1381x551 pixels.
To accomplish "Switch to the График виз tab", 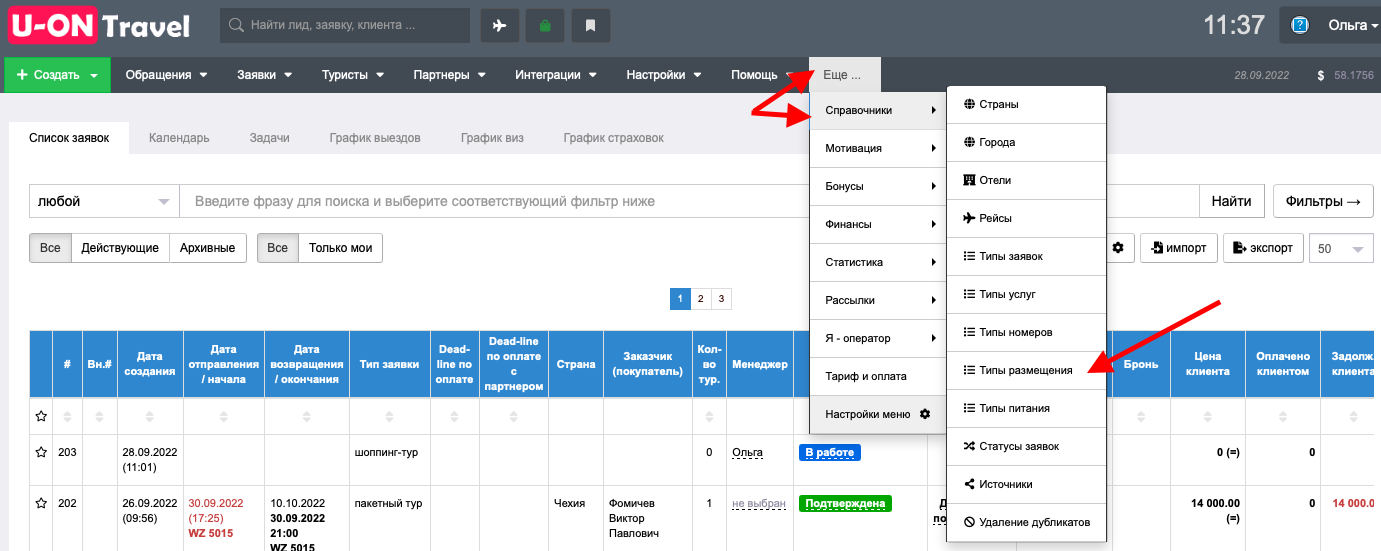I will (x=492, y=138).
